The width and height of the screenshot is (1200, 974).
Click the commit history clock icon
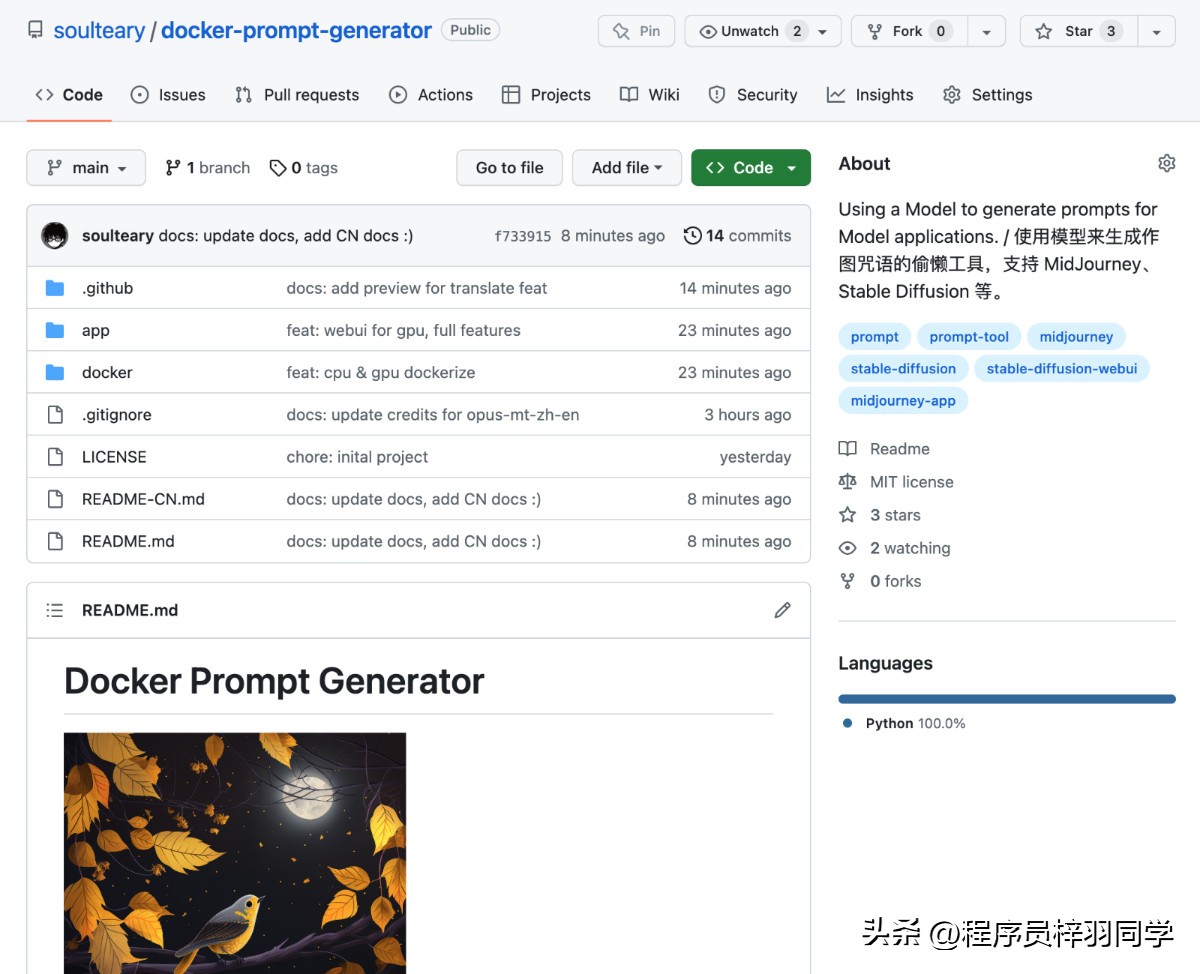[692, 236]
